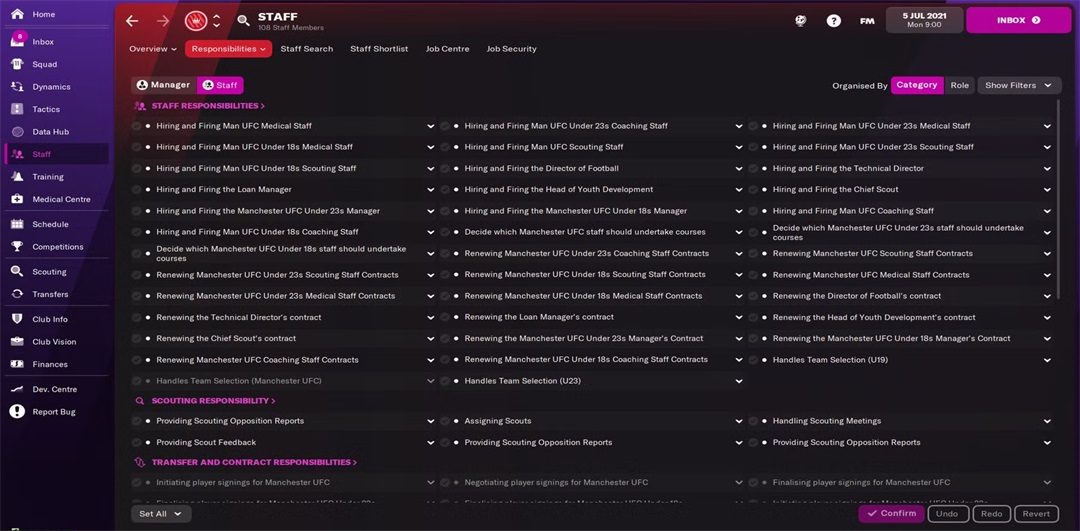Open the Set All dropdown
This screenshot has height=531, width=1080.
pos(161,514)
